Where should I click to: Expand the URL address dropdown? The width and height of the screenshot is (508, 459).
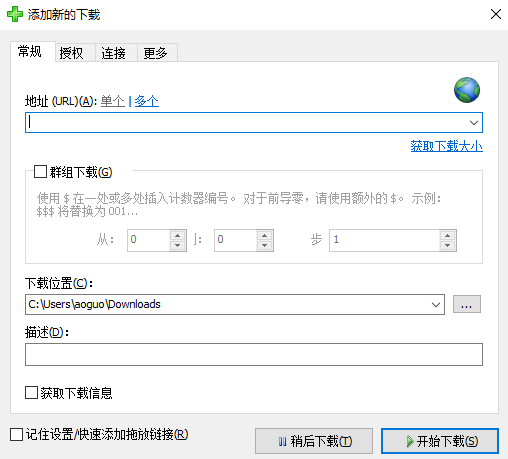tap(474, 123)
